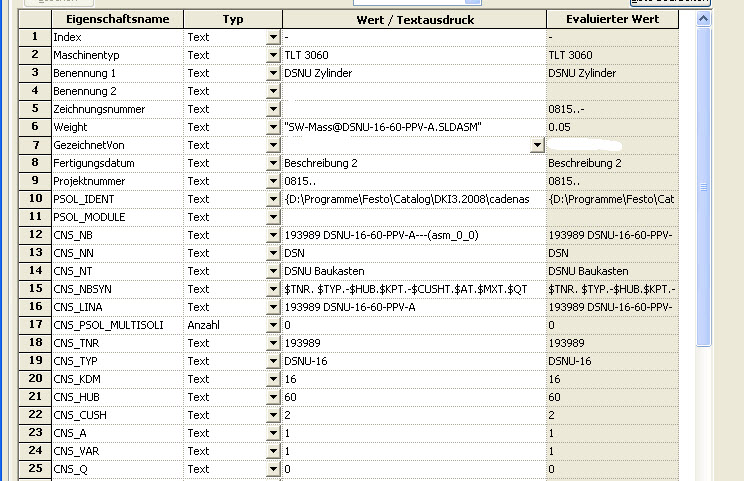Click the Typ column header

[232, 19]
